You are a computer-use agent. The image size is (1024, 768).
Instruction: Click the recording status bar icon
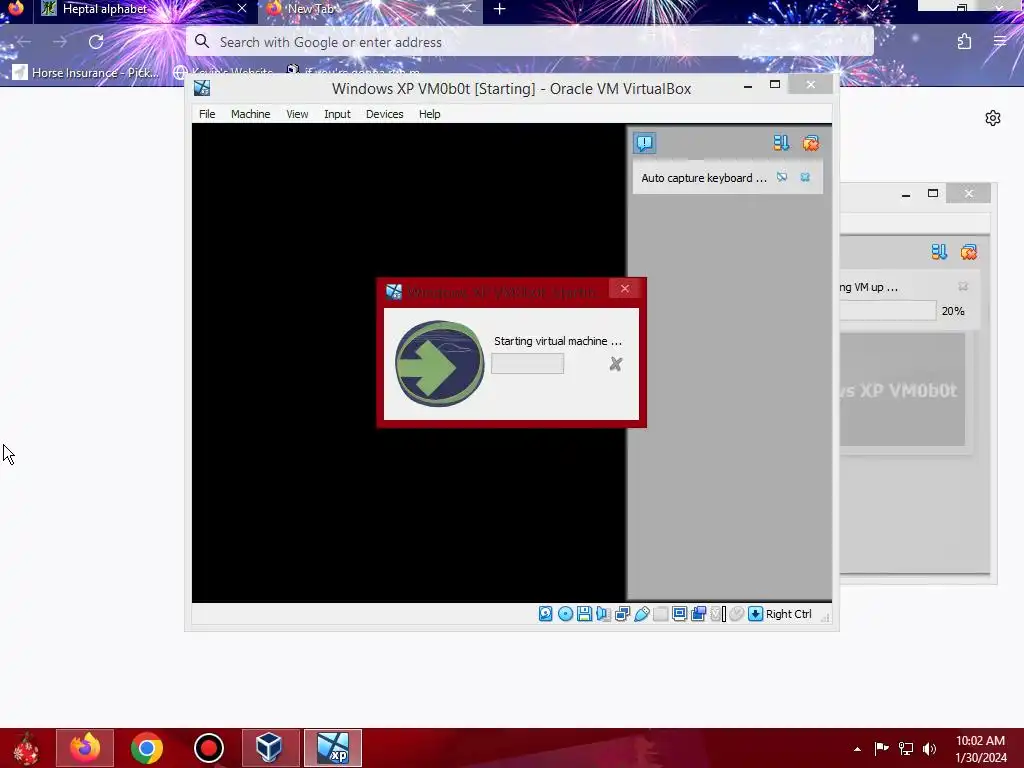click(698, 614)
